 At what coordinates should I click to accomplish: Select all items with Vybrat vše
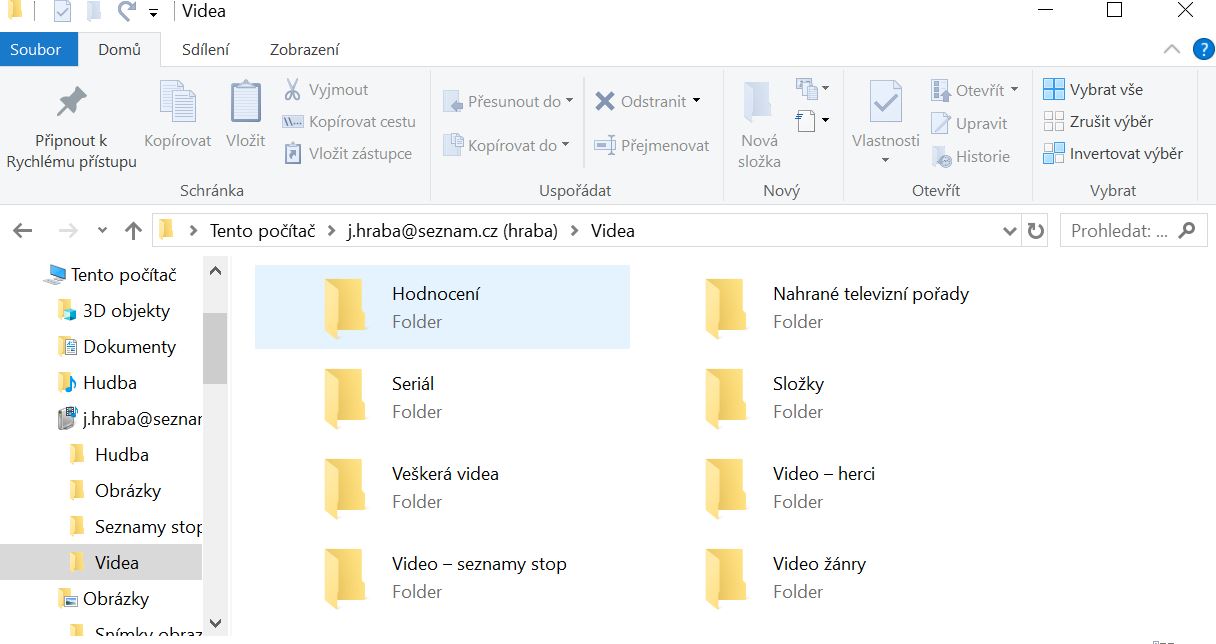pos(1093,89)
